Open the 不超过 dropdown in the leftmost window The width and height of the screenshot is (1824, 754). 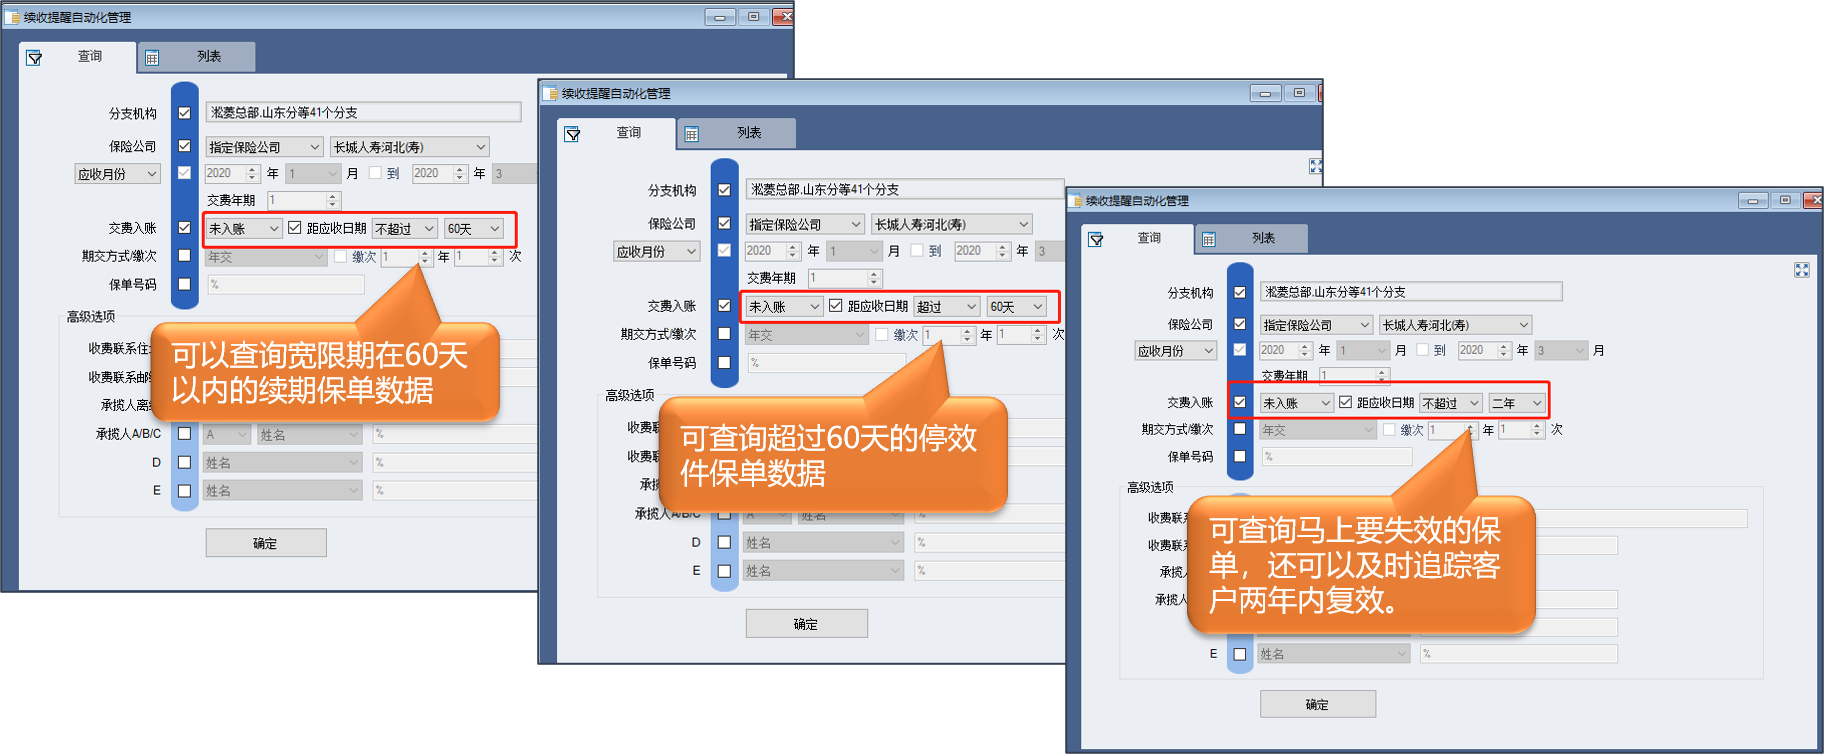pyautogui.click(x=404, y=229)
